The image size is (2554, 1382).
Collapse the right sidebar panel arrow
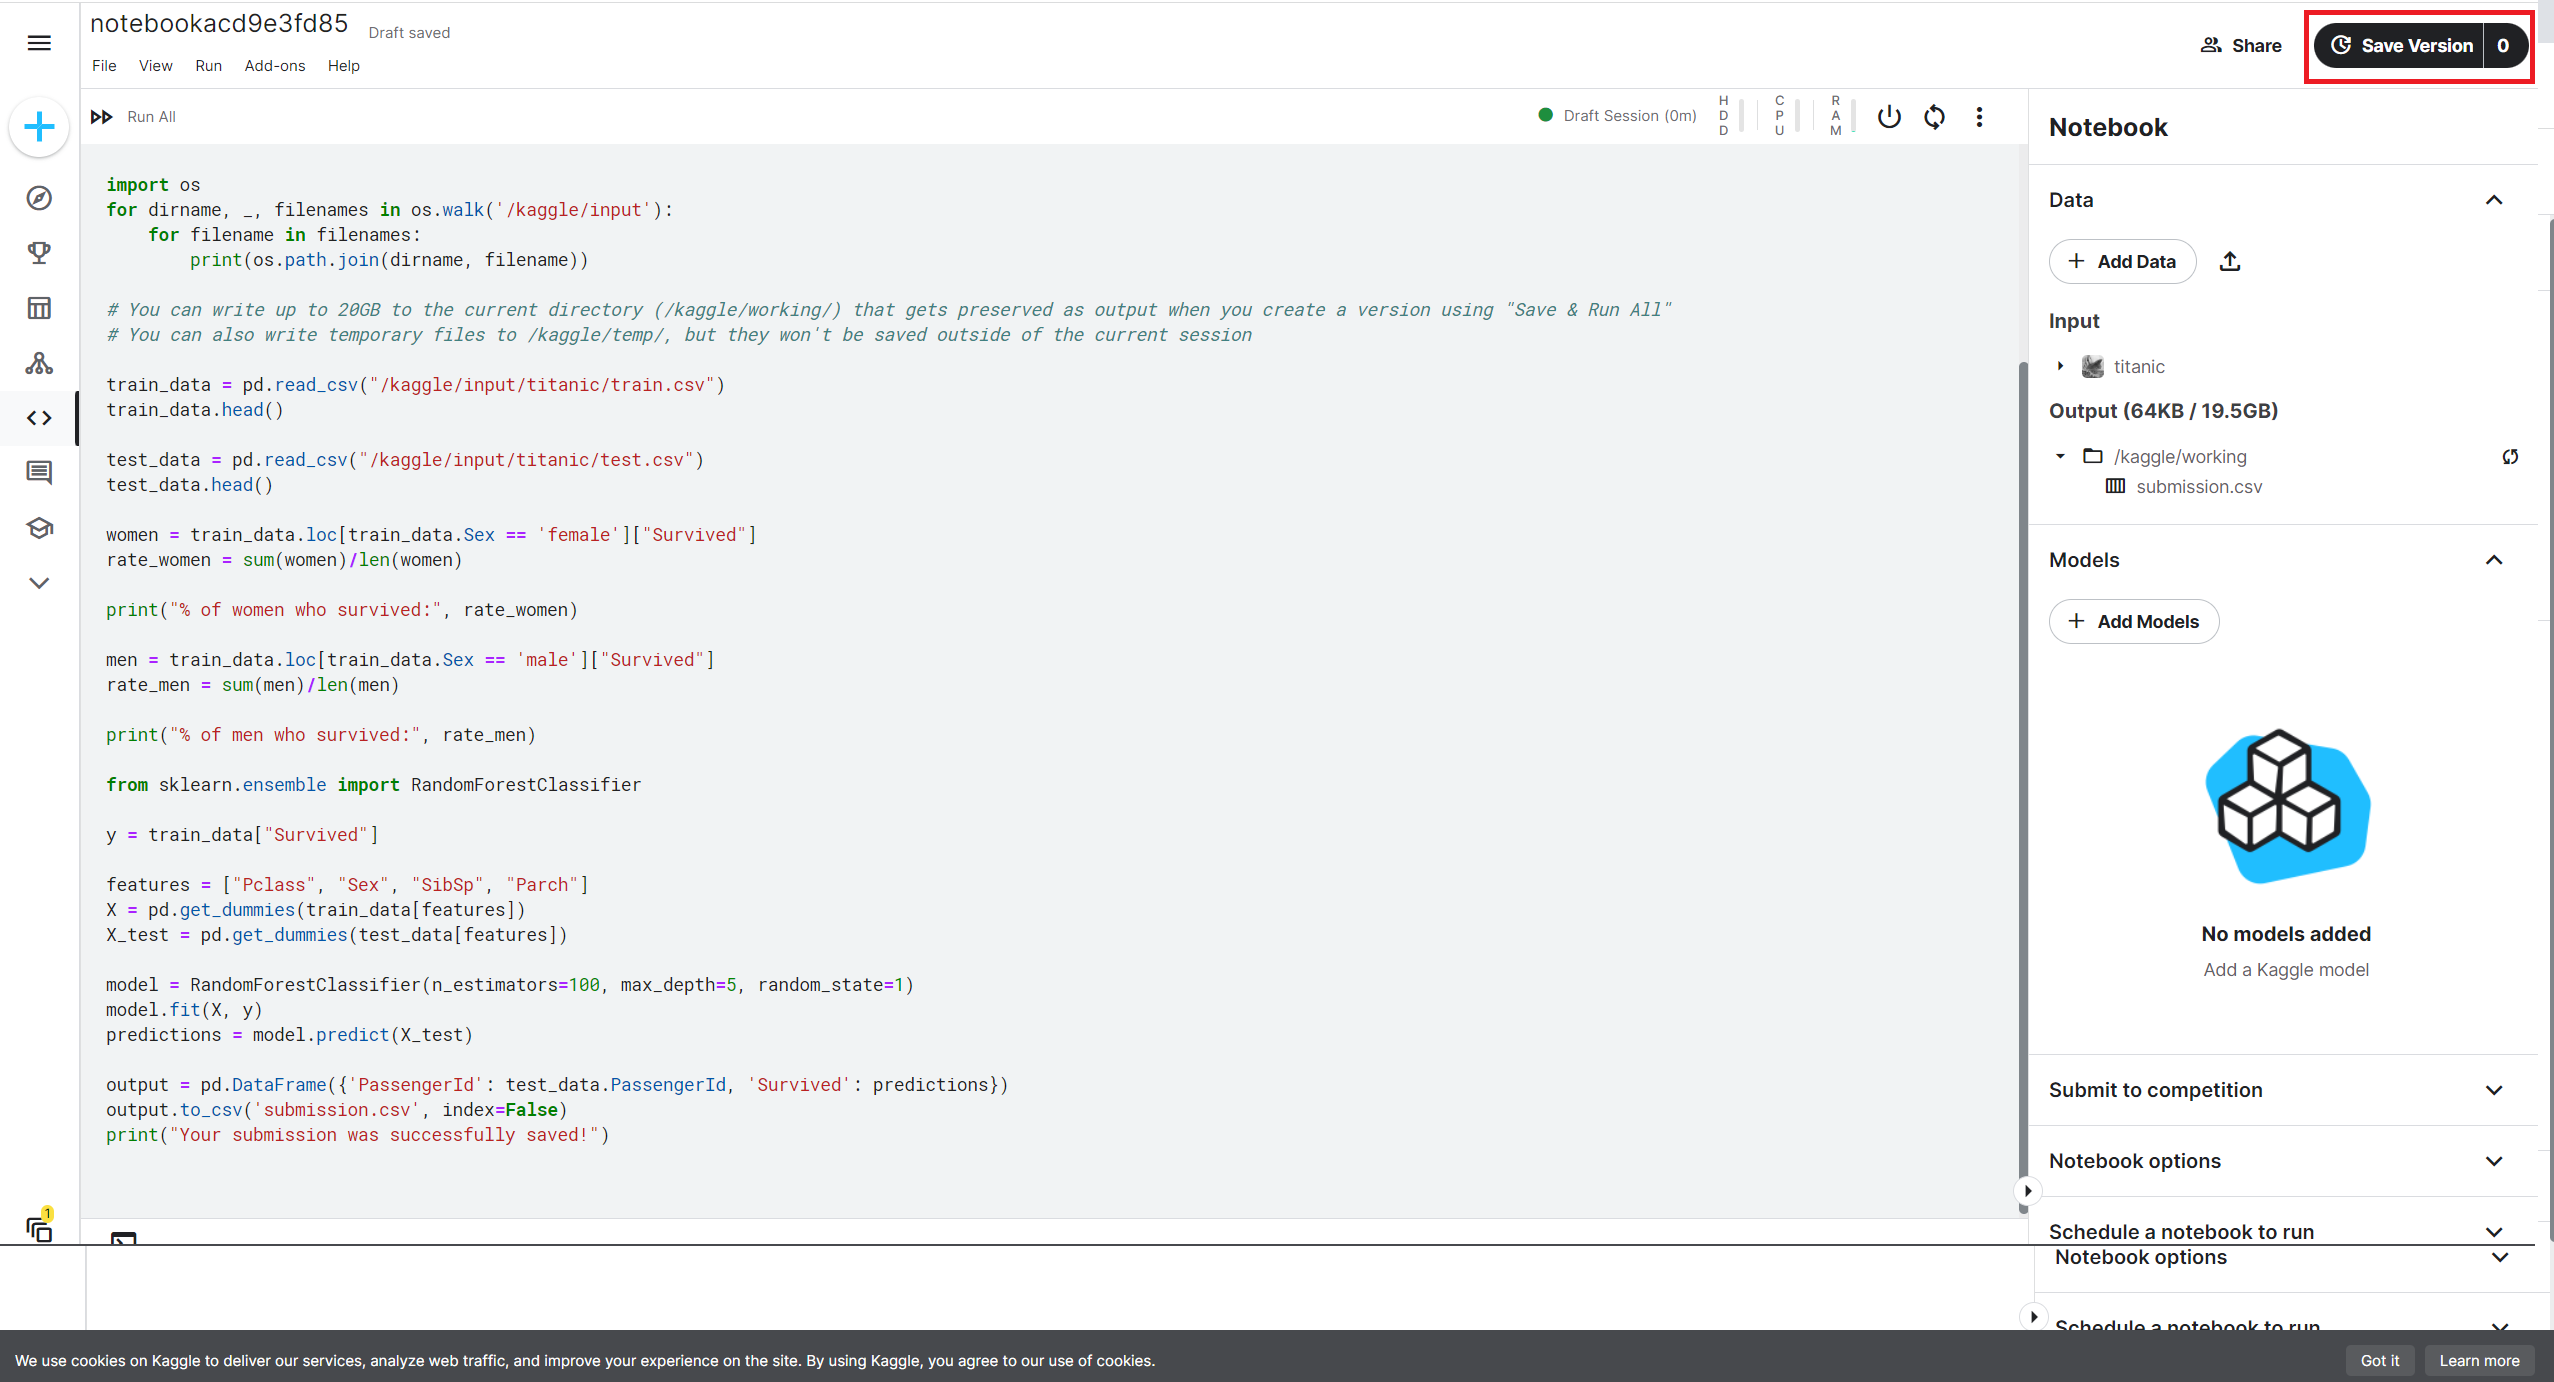pos(2027,1191)
